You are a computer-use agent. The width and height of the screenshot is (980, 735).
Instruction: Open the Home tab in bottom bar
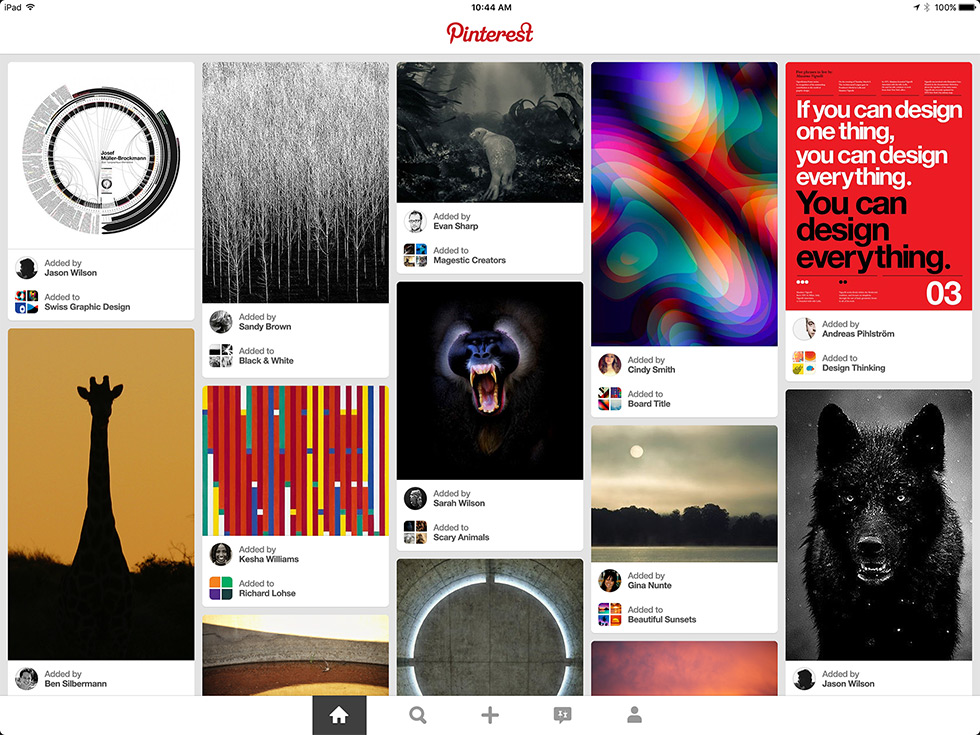pyautogui.click(x=339, y=715)
